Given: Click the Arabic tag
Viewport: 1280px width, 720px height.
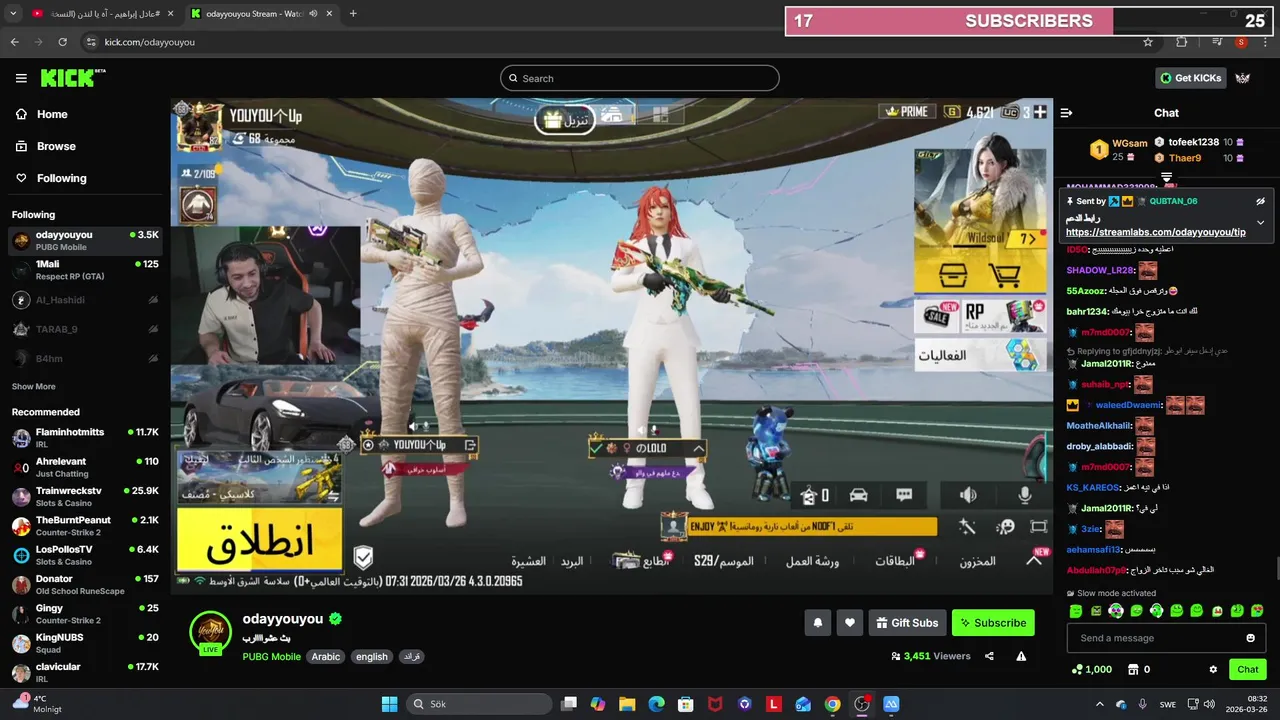Looking at the screenshot, I should click(x=326, y=657).
